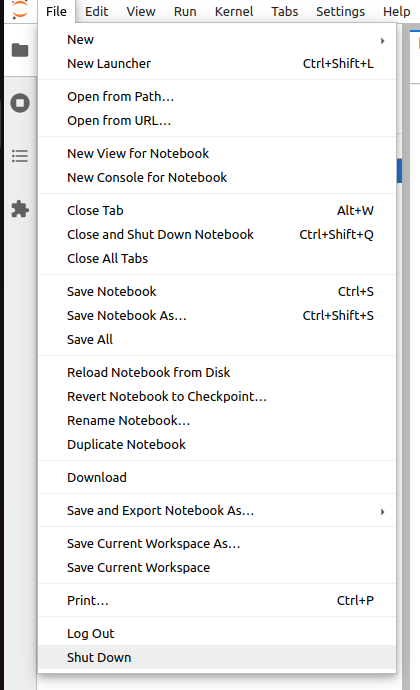The width and height of the screenshot is (420, 690).
Task: Expand the New submenu arrow
Action: point(383,40)
